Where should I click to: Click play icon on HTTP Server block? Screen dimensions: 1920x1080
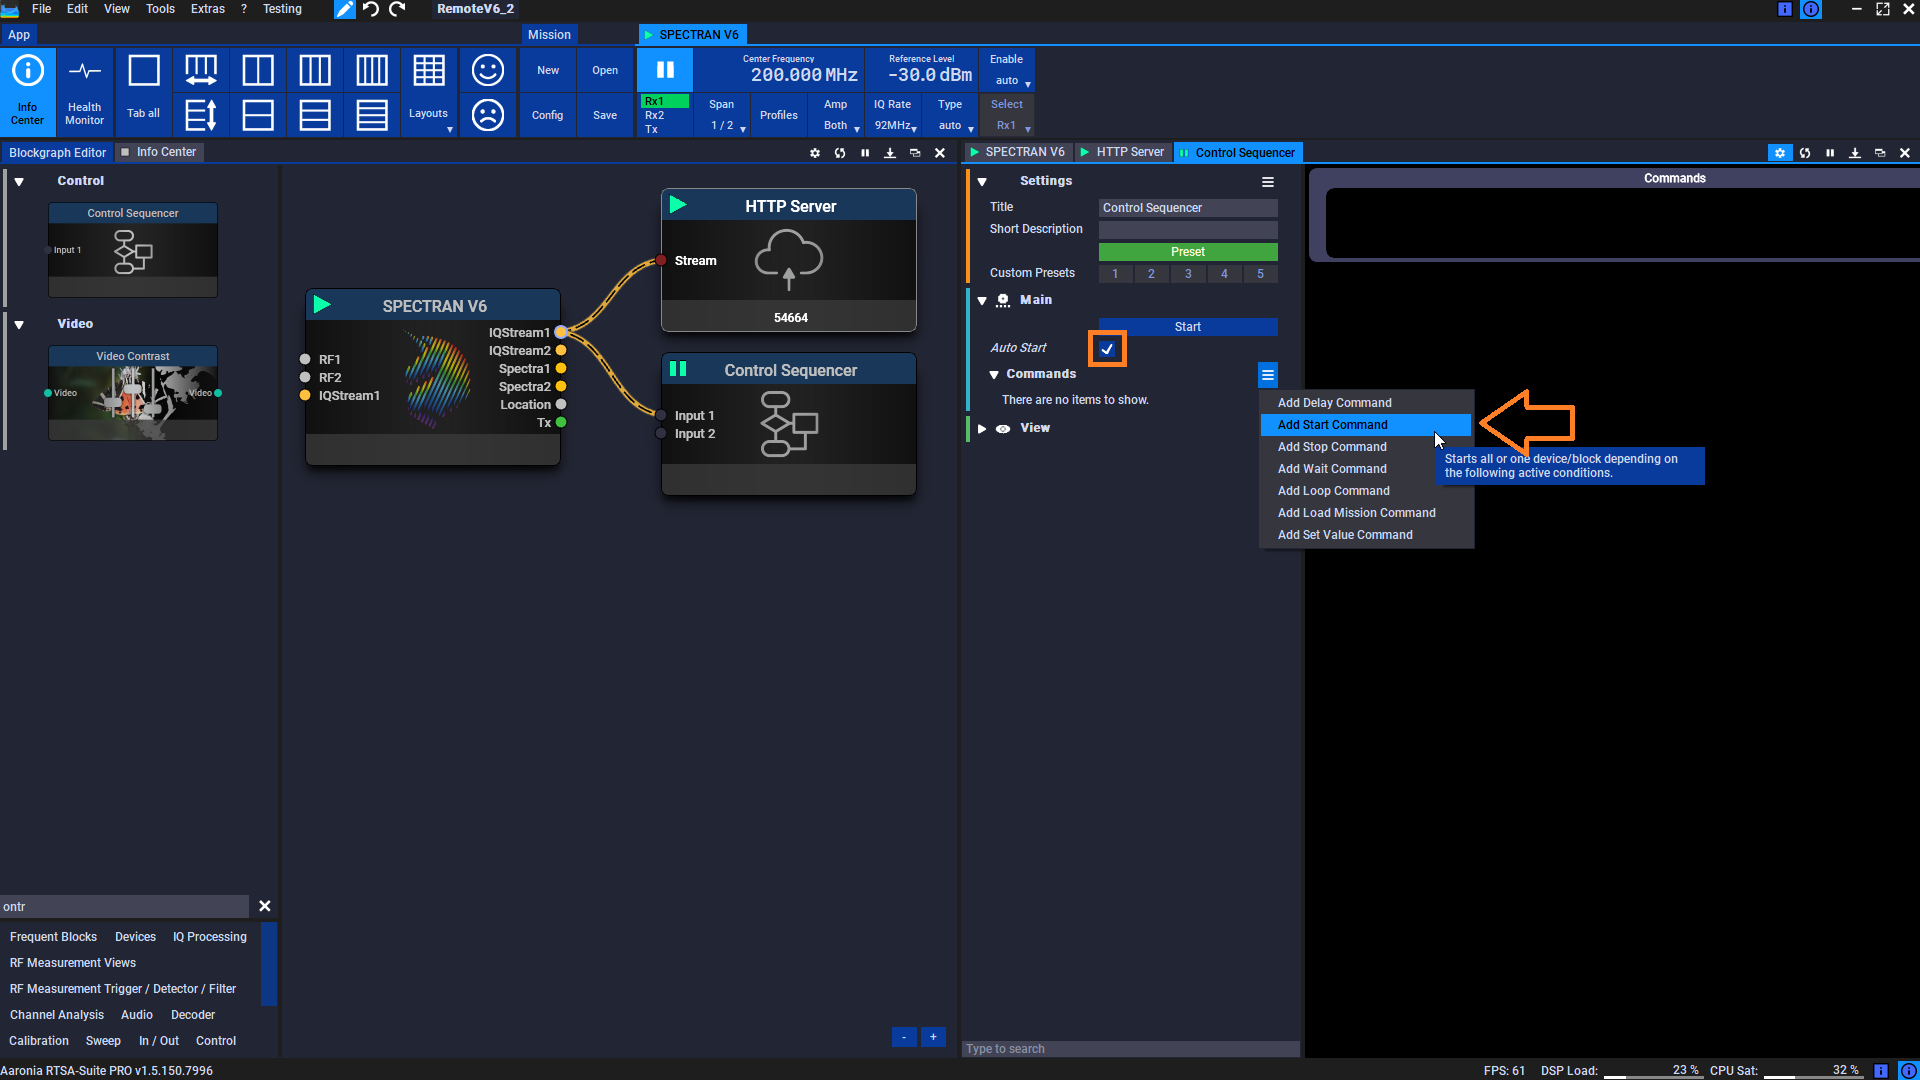[x=678, y=205]
